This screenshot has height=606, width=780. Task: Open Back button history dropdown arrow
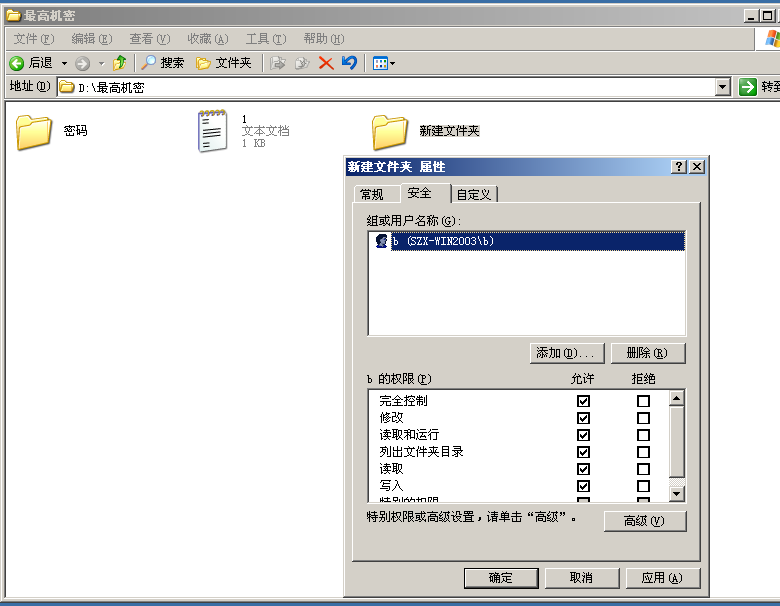(x=64, y=63)
